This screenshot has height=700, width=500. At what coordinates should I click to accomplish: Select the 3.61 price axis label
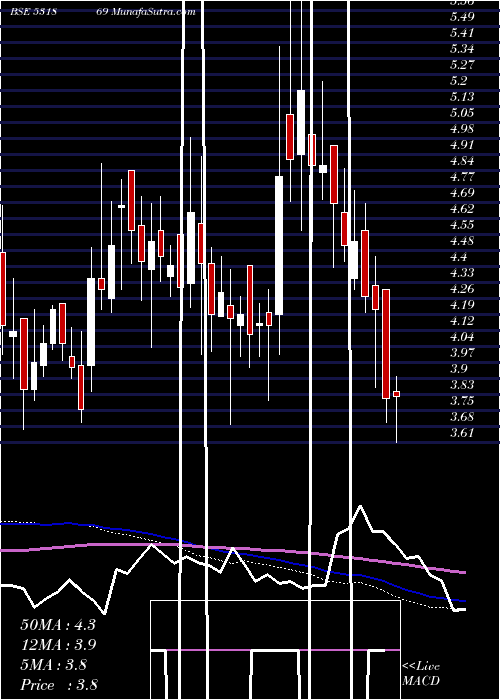point(462,433)
